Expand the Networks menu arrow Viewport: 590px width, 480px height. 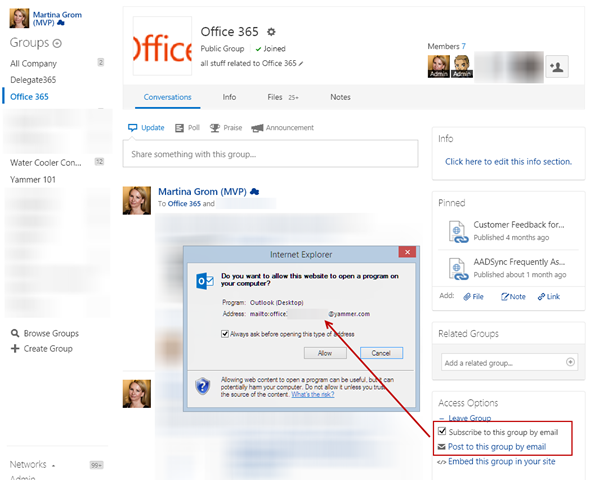pyautogui.click(x=53, y=466)
